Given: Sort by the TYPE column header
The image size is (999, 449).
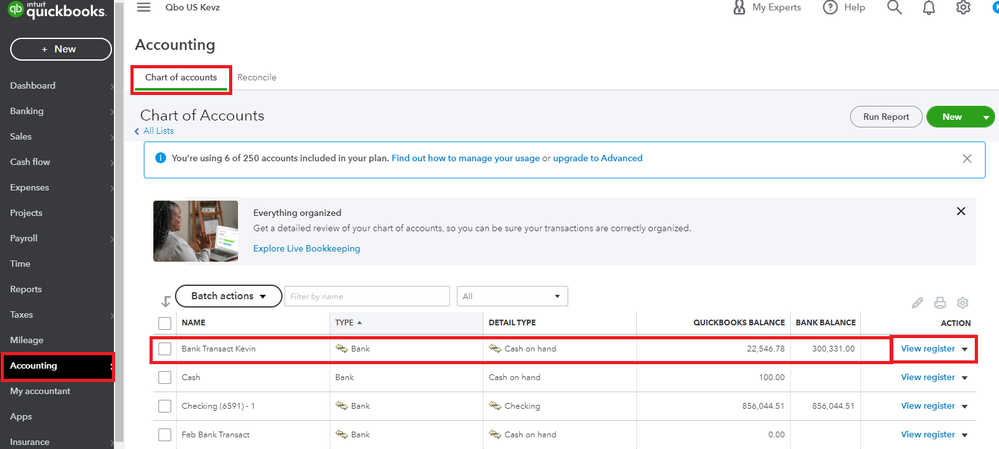Looking at the screenshot, I should point(349,322).
